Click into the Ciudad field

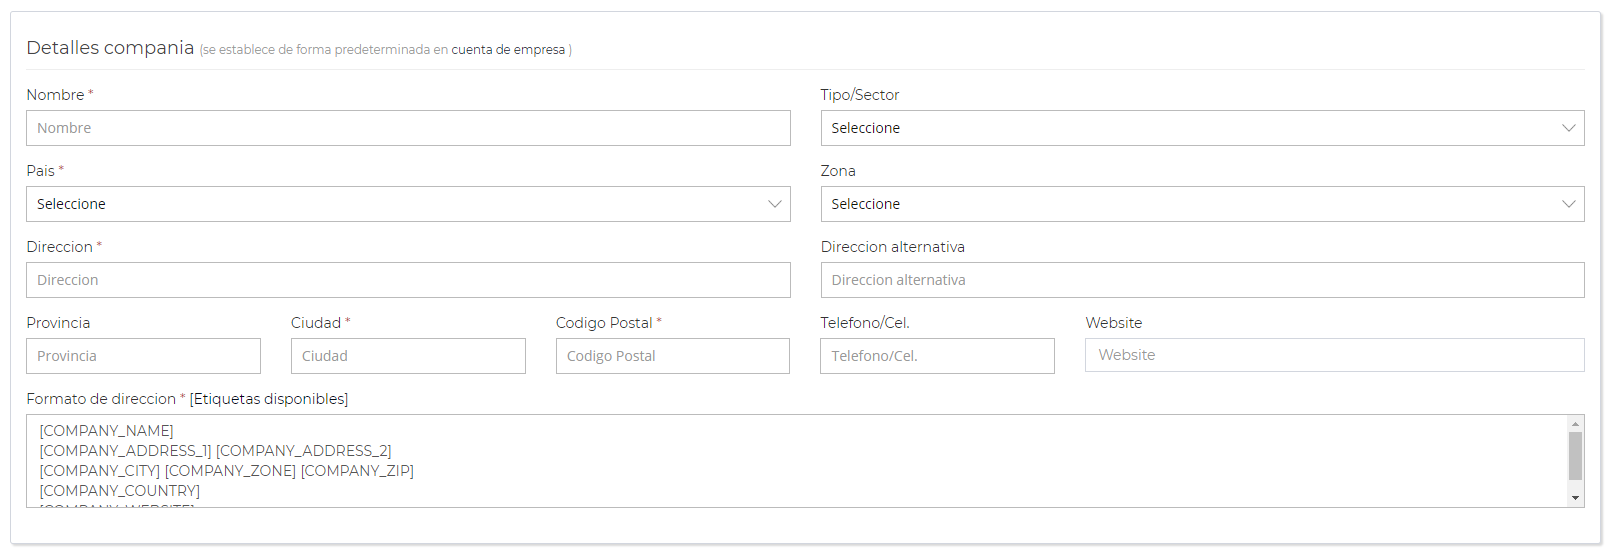click(x=408, y=356)
